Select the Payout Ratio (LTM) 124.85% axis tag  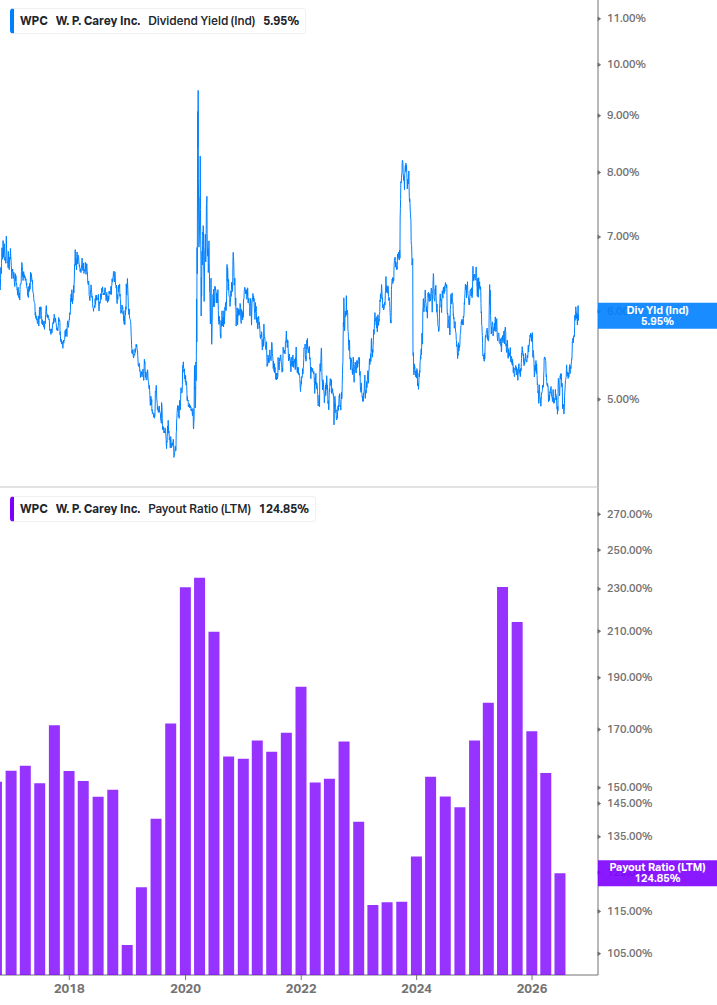[x=657, y=873]
